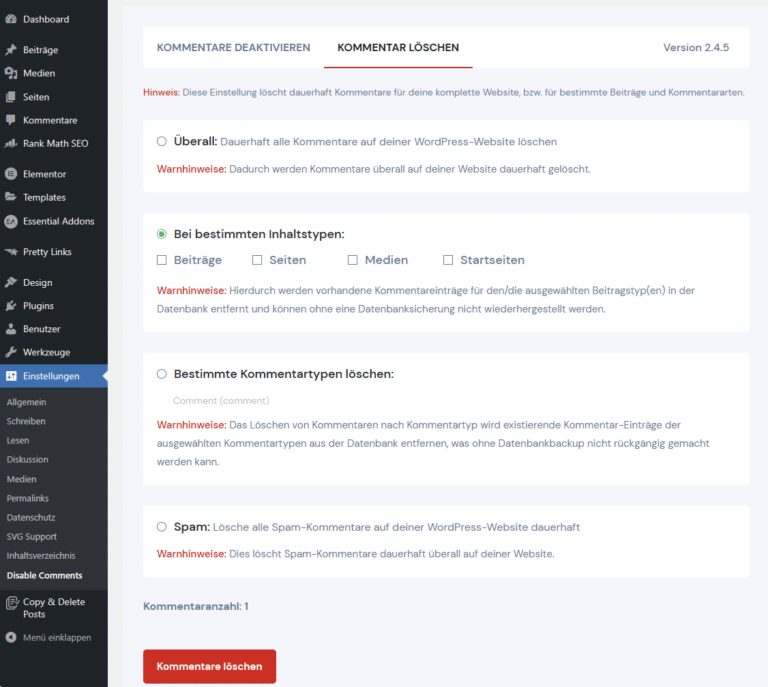Check the Seiten checkbox
768x687 pixels.
tap(257, 260)
